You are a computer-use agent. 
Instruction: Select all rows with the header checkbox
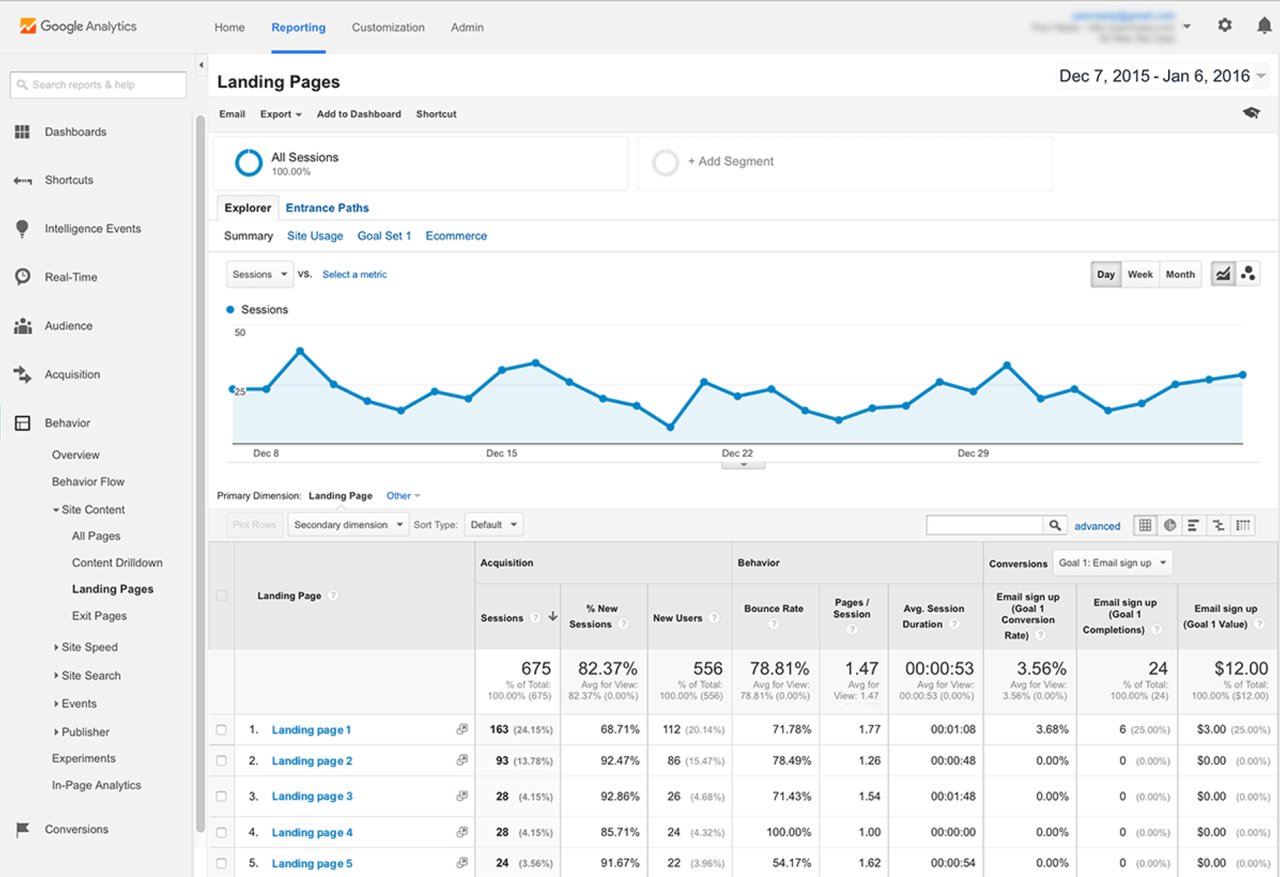click(221, 595)
